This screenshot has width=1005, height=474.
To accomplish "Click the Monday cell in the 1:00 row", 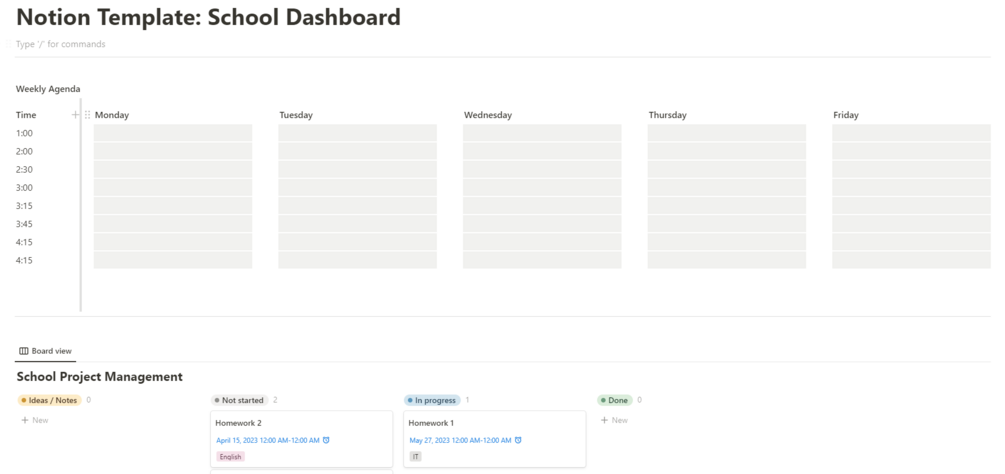I will click(x=173, y=133).
